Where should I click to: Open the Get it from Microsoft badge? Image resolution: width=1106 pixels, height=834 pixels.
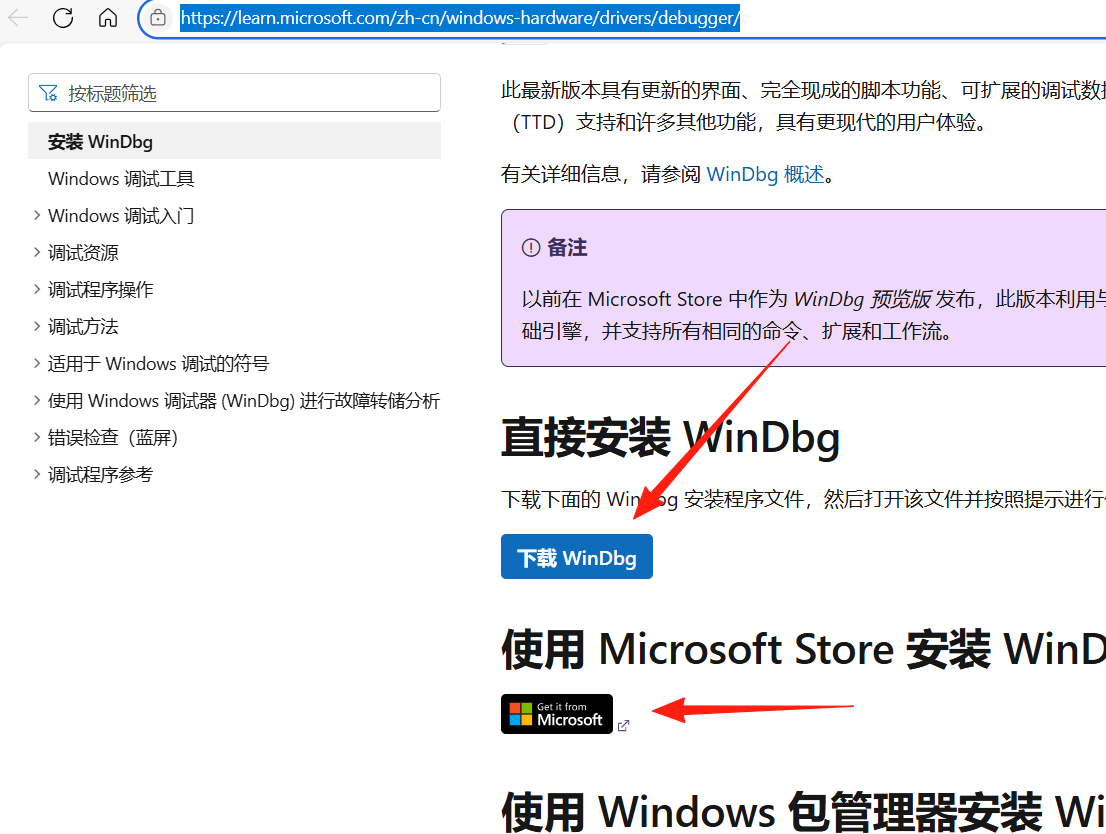[556, 714]
